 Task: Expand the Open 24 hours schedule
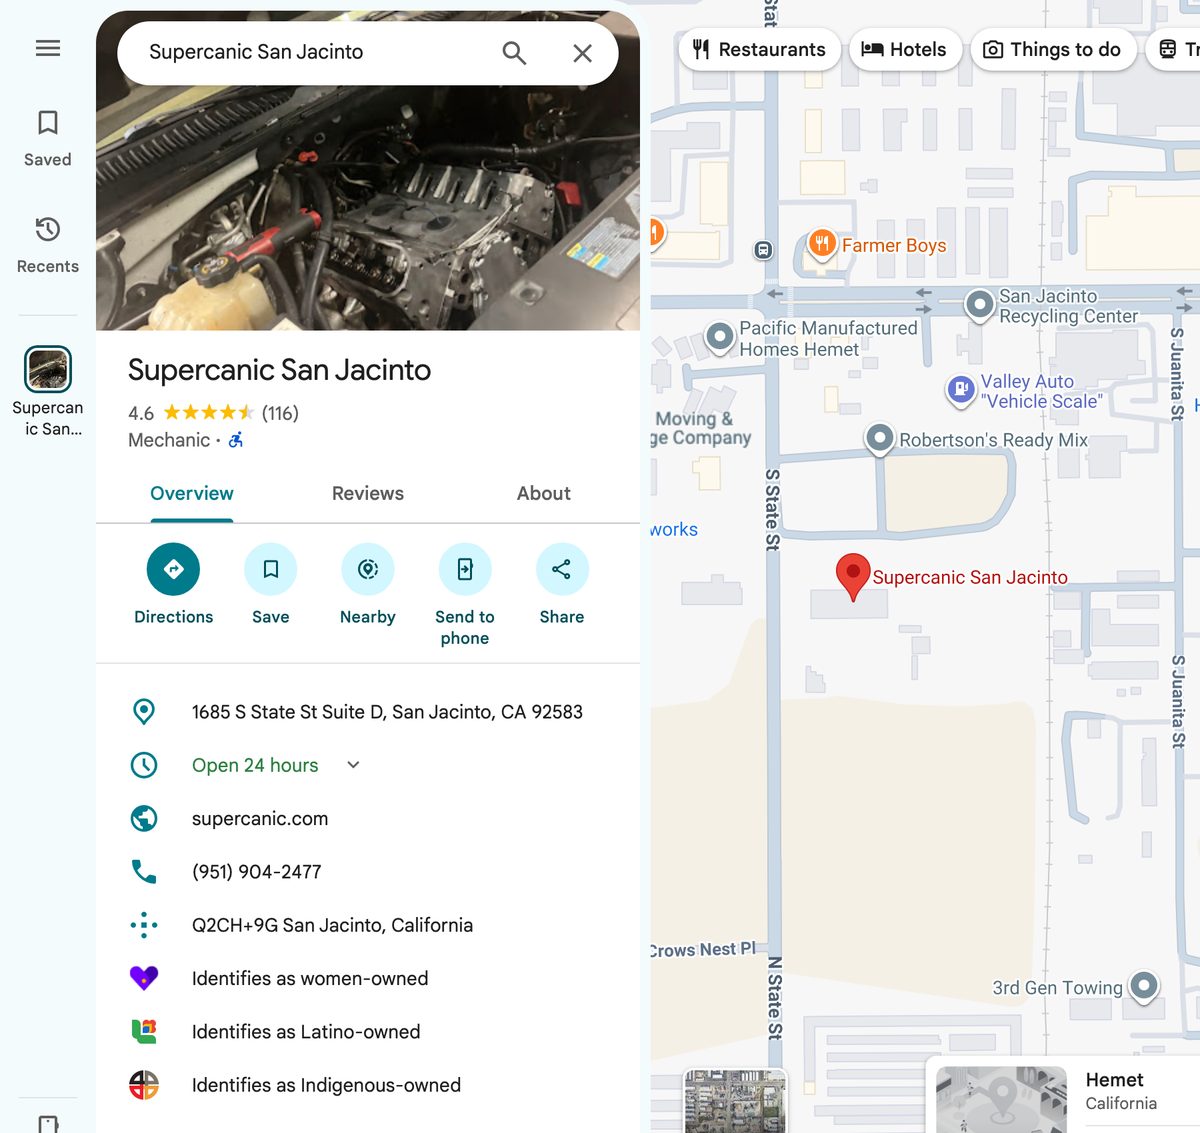[353, 765]
